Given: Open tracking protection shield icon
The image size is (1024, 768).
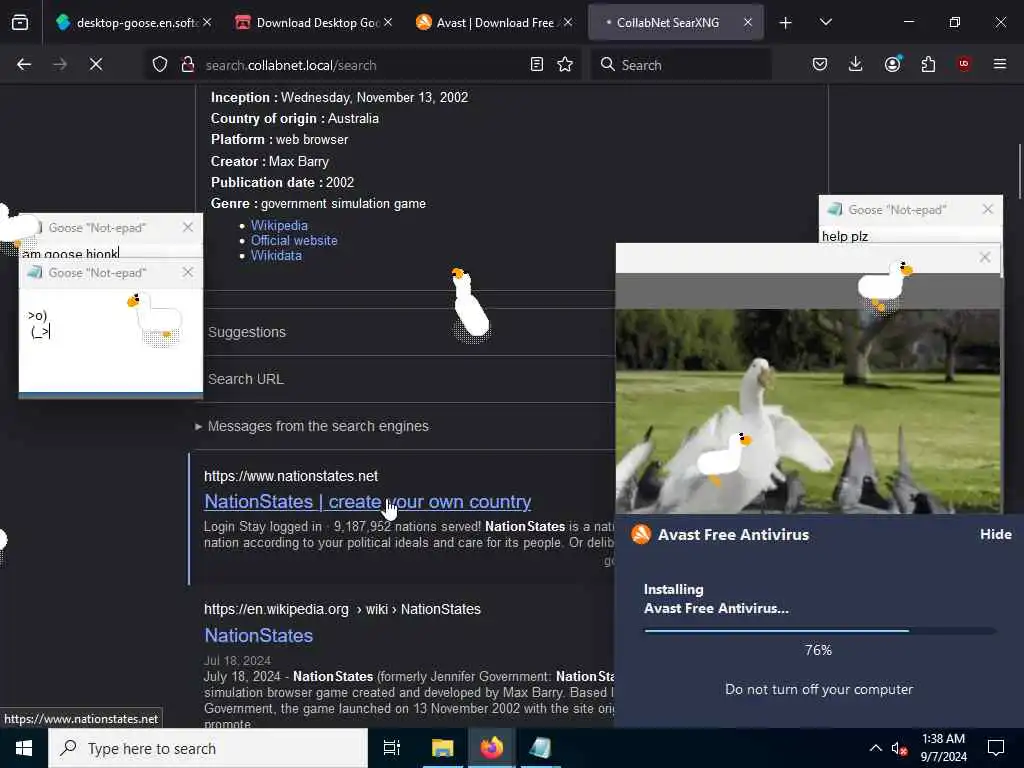Looking at the screenshot, I should coord(160,64).
